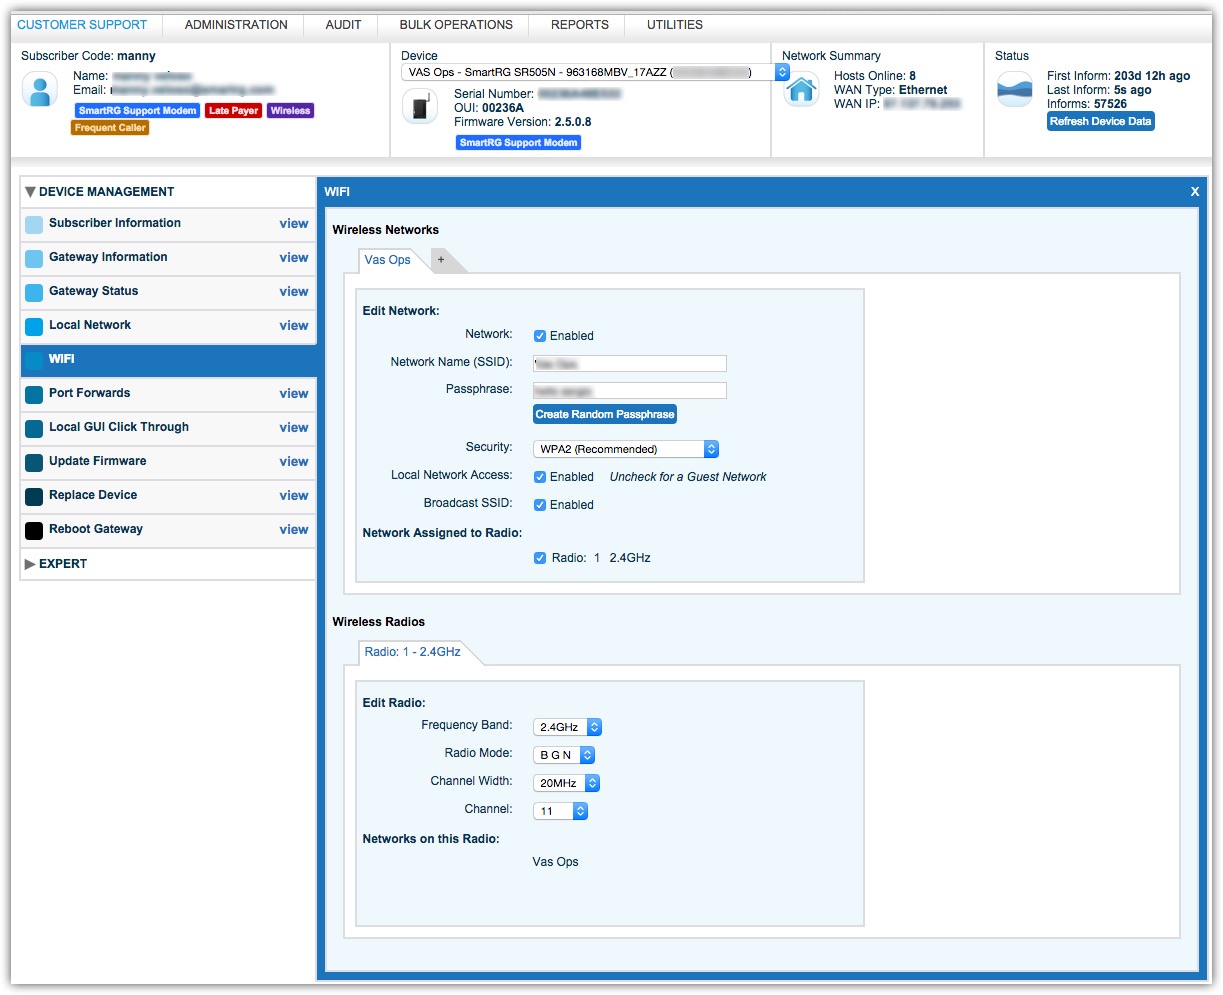Toggle the Broadcast SSID checkbox
Screen dimensions: 1223x995
540,505
